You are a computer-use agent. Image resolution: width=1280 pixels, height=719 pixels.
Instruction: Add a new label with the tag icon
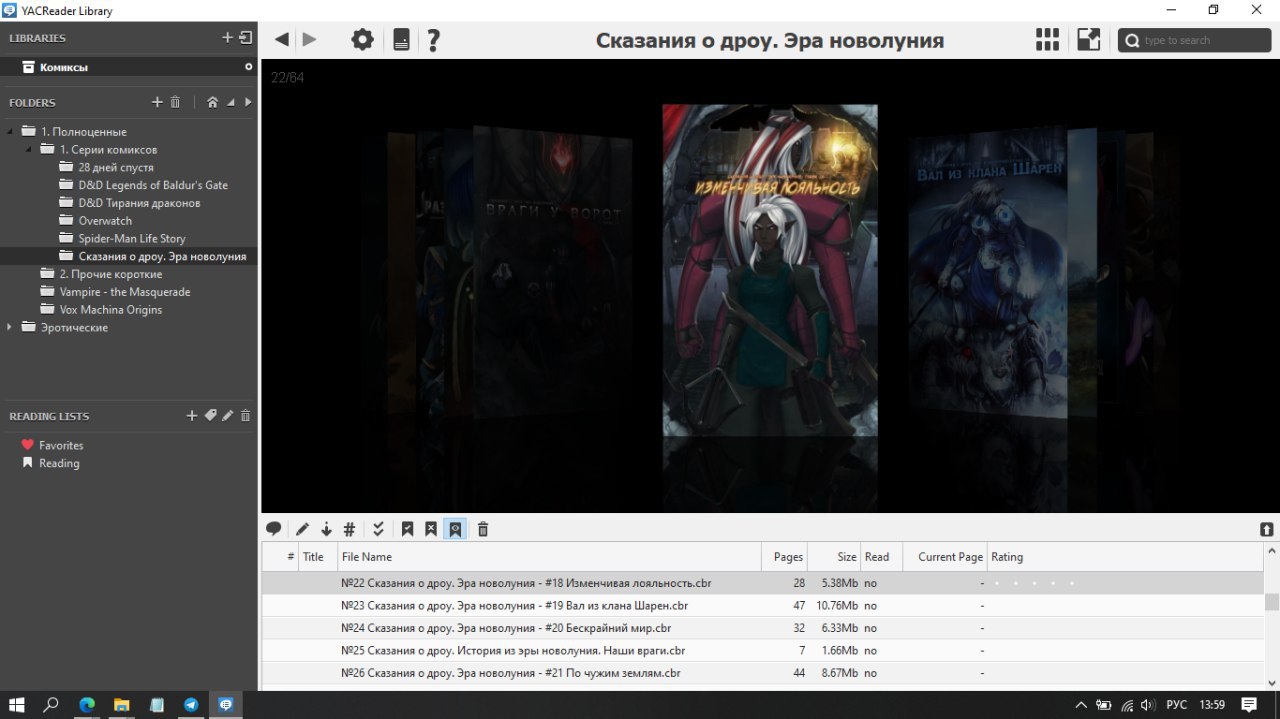point(210,416)
